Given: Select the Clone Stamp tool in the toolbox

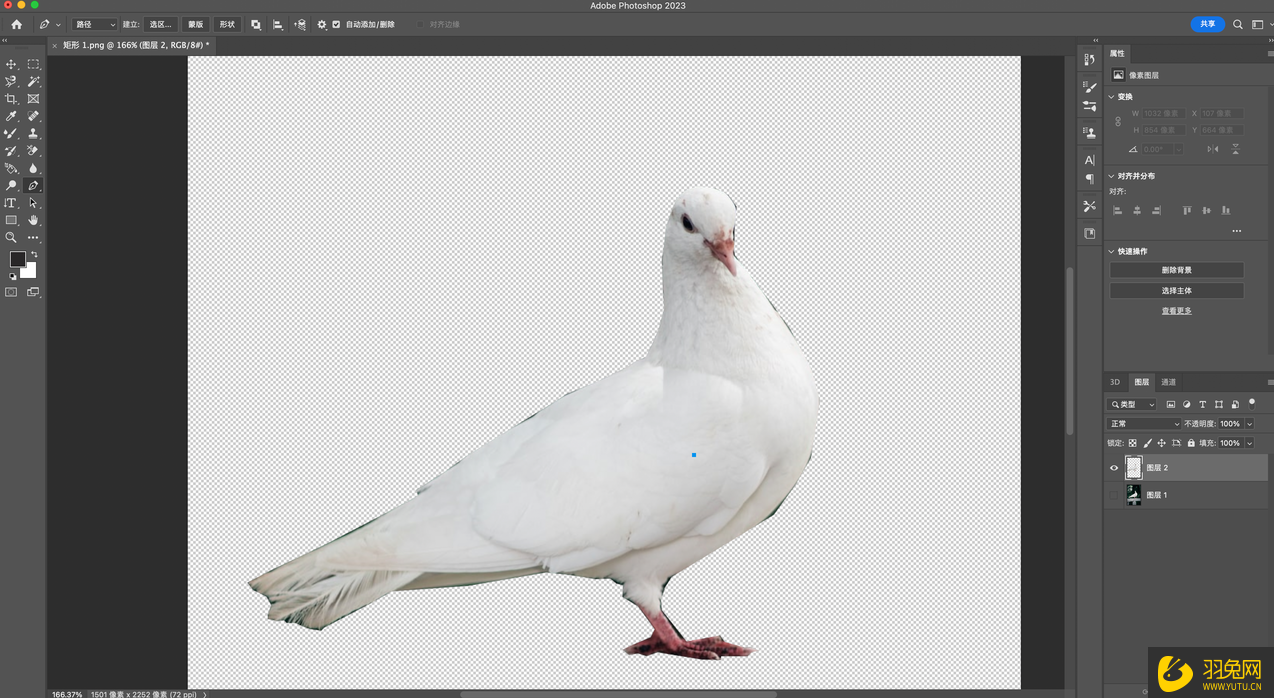Looking at the screenshot, I should click(33, 133).
